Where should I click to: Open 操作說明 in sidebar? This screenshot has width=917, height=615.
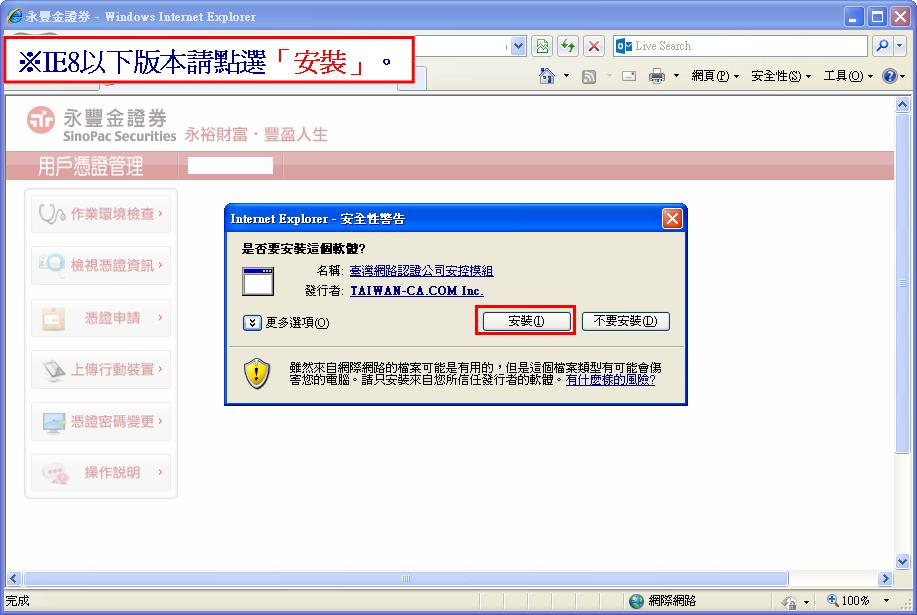pos(101,472)
